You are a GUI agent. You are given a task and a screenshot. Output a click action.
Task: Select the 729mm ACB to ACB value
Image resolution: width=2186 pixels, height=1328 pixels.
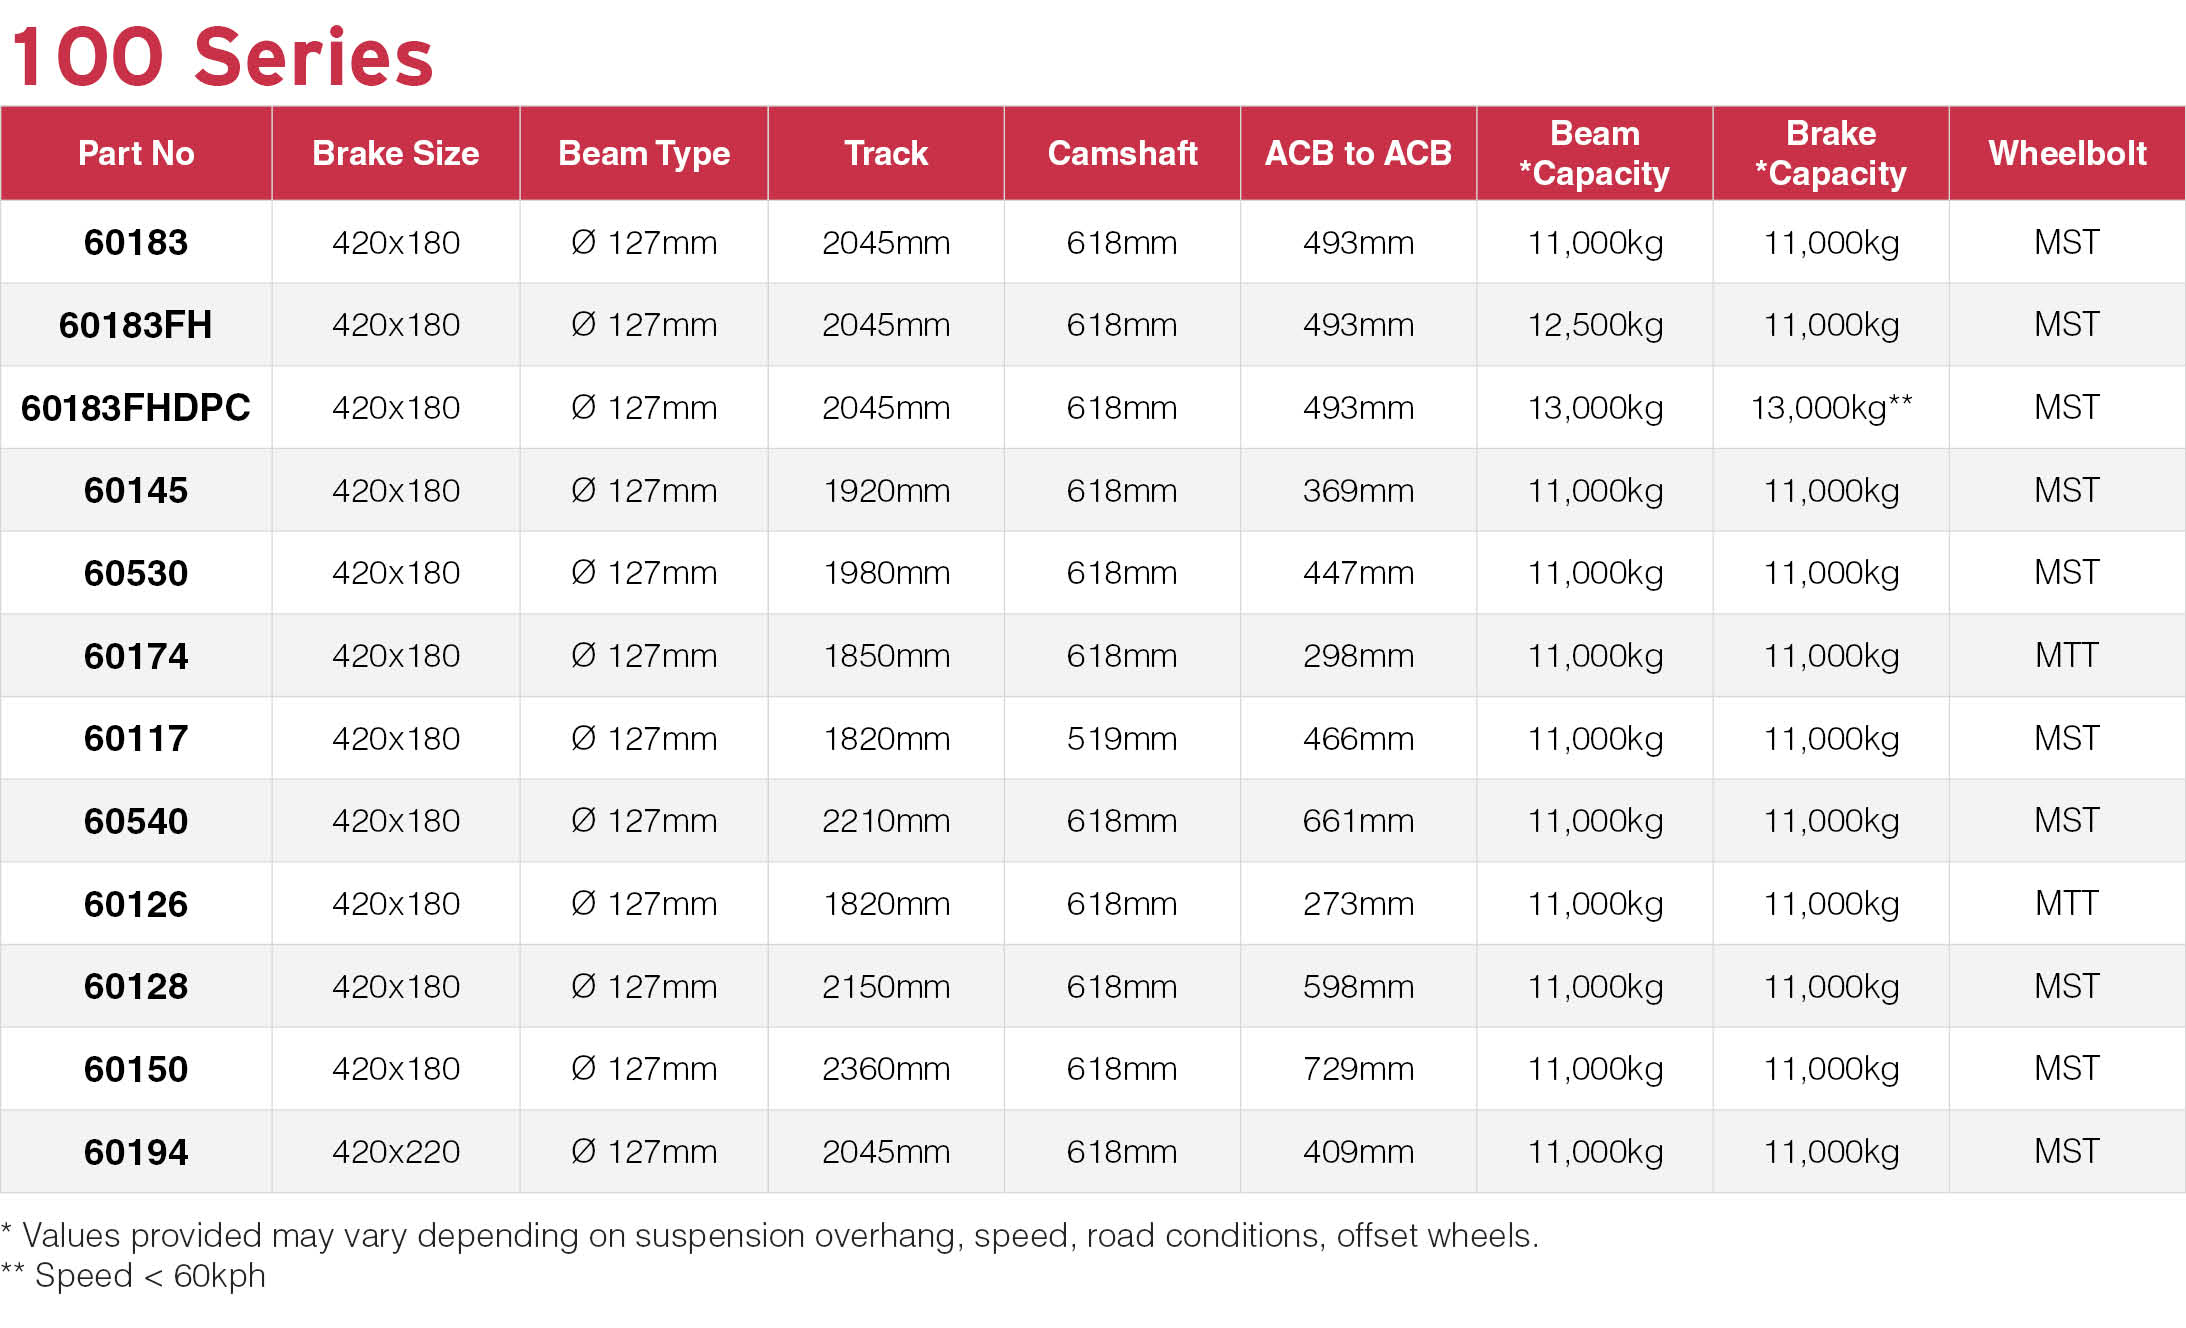point(1358,1069)
